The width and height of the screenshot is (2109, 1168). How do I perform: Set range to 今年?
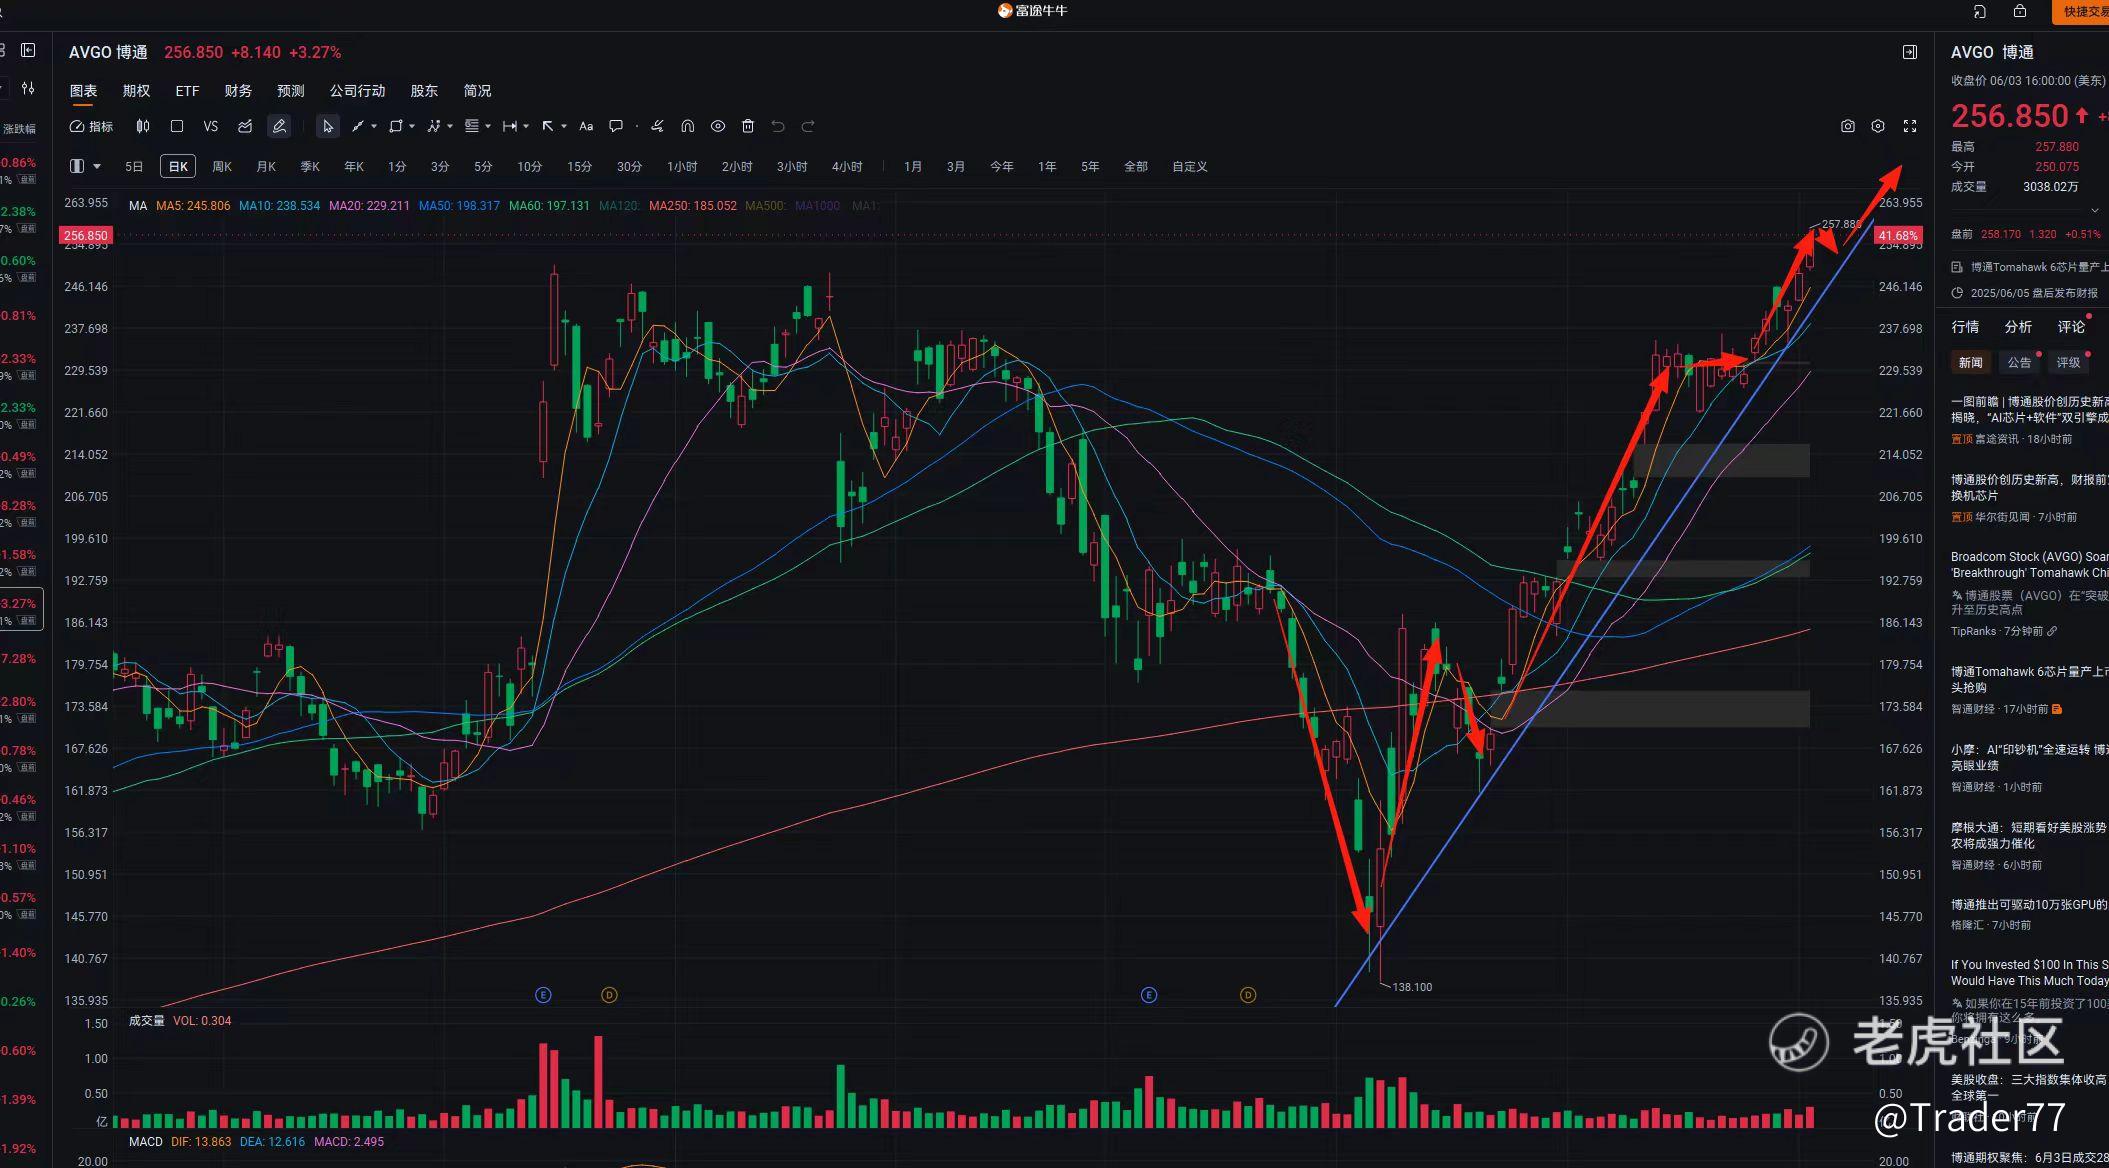[1001, 167]
